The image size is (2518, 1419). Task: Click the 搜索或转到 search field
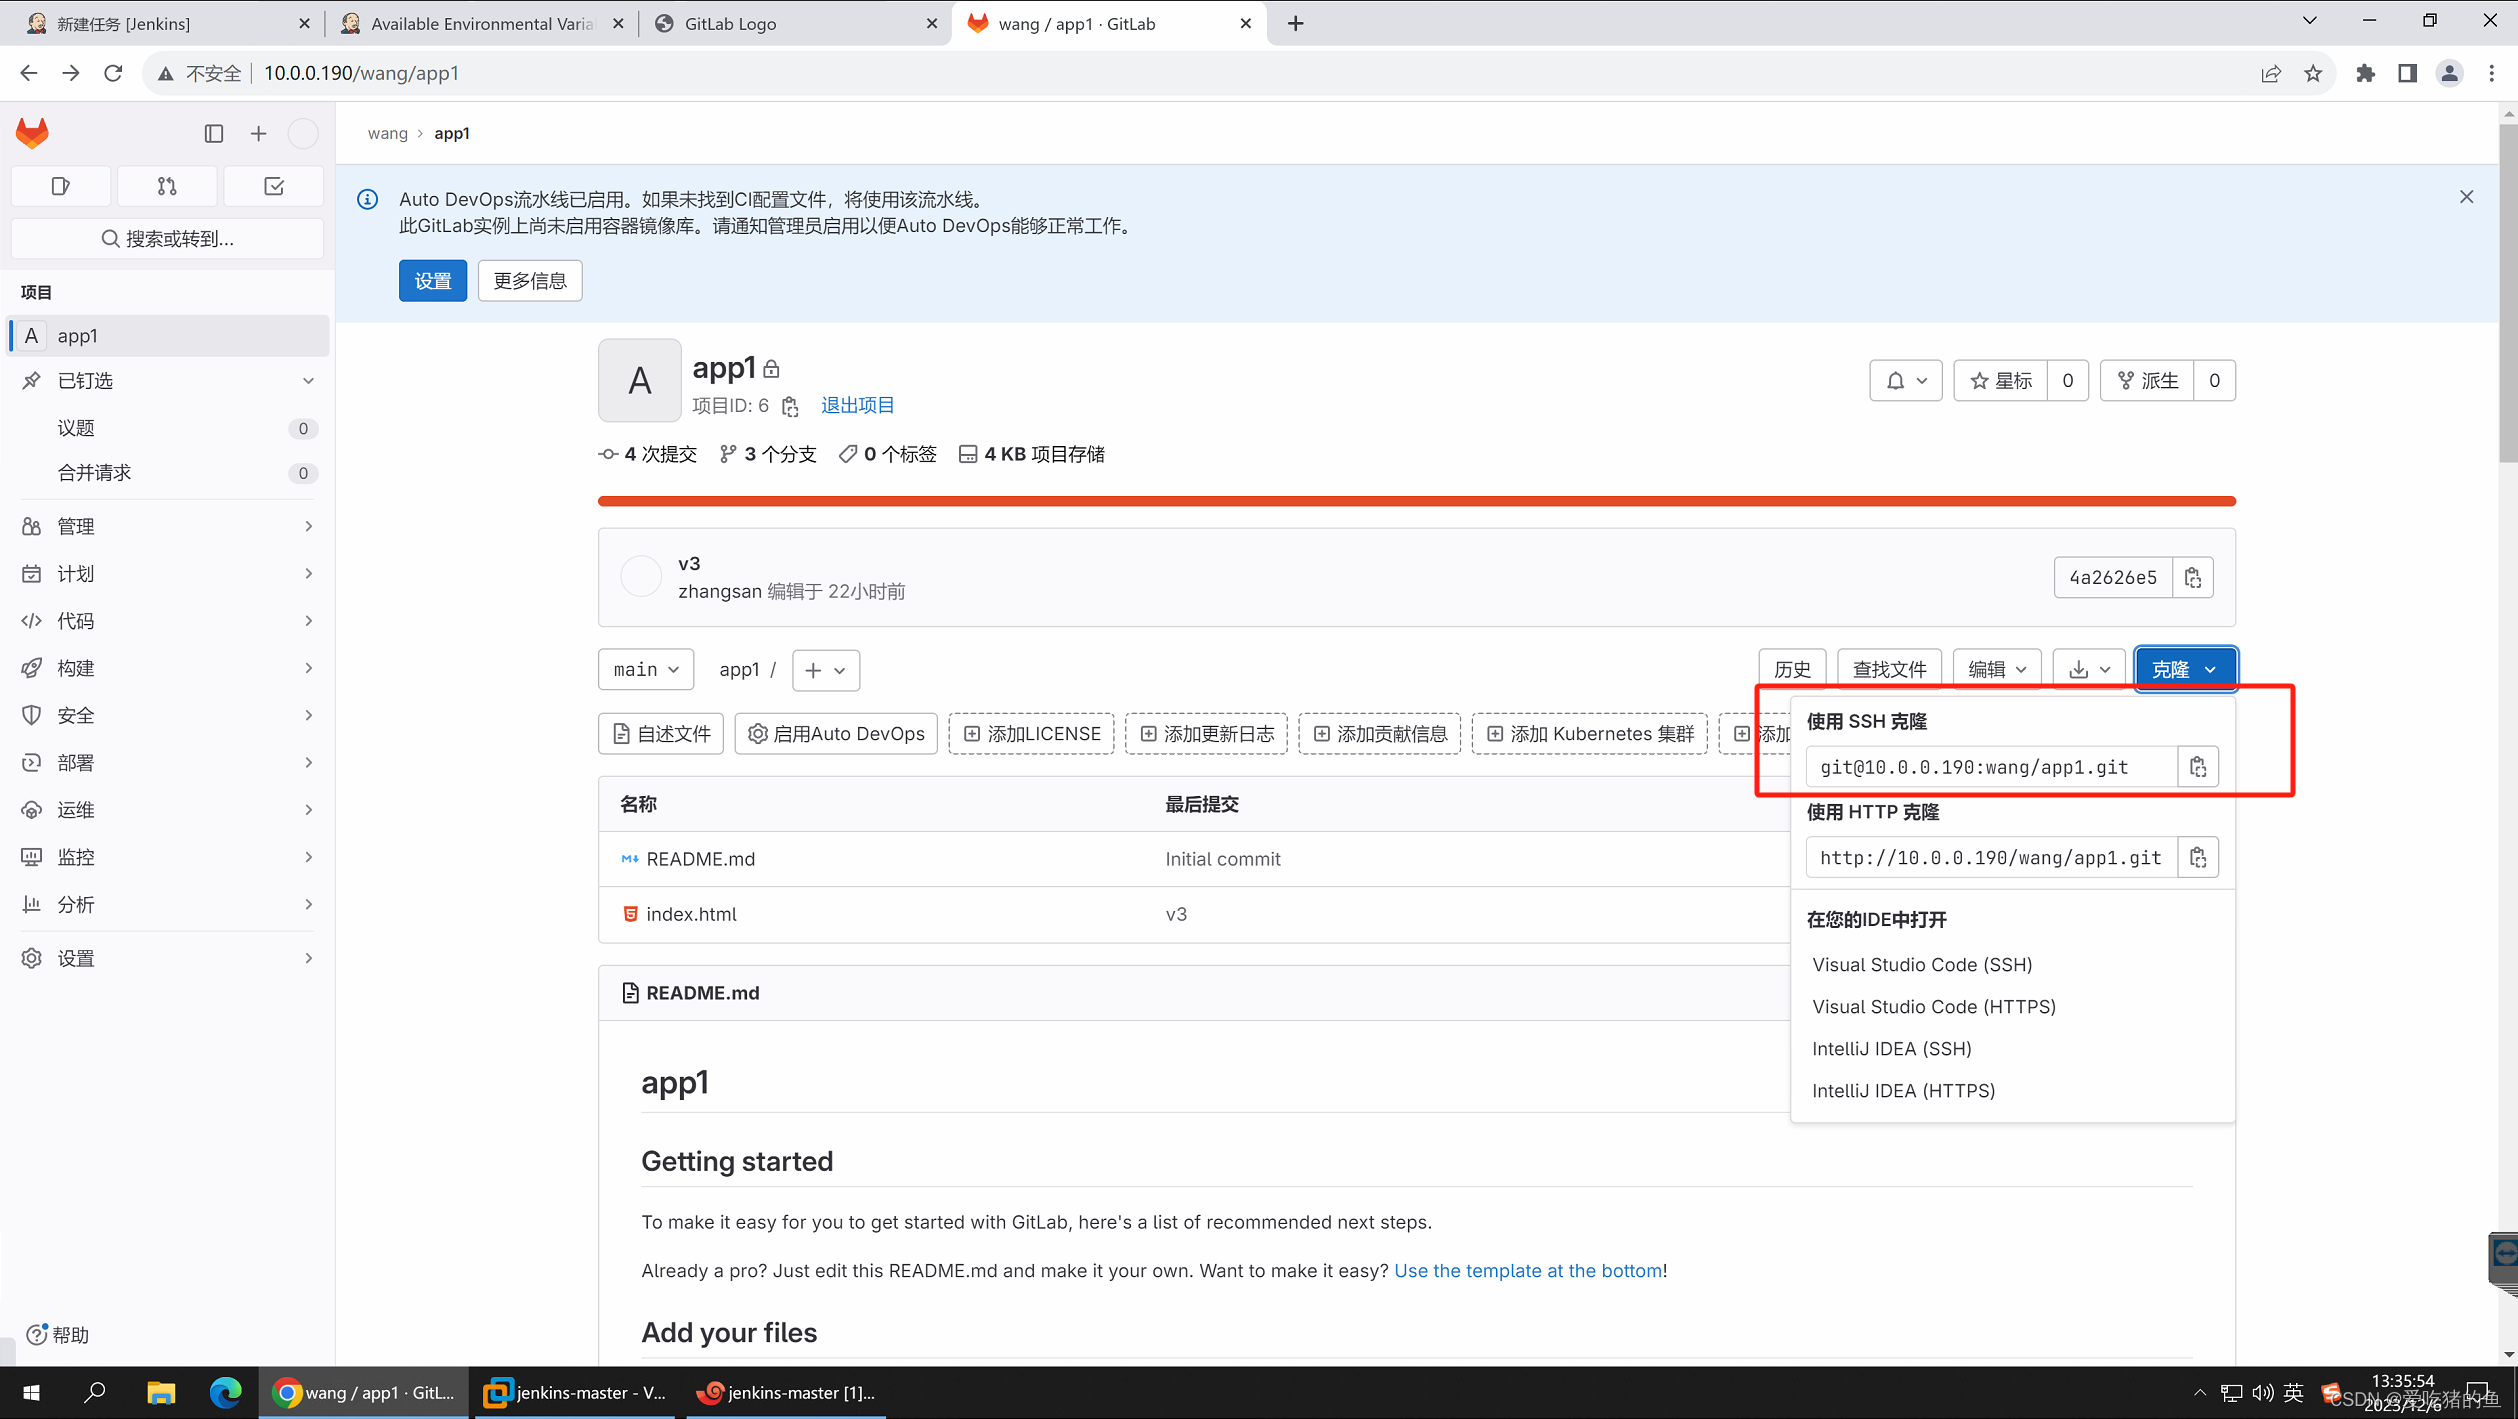point(168,238)
